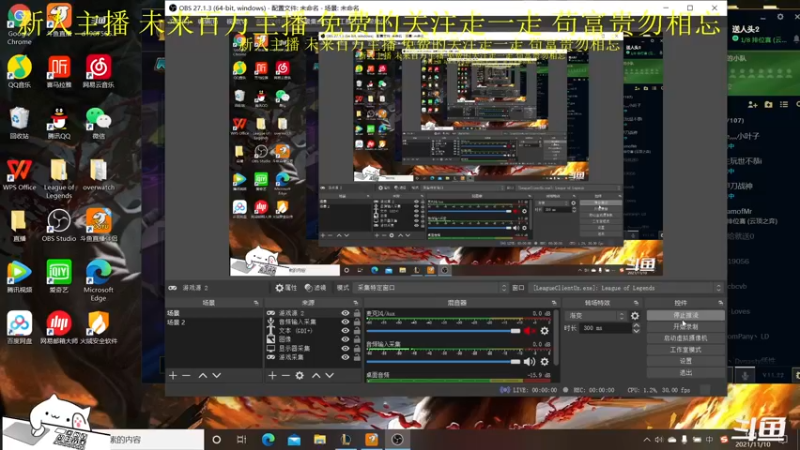The image size is (800, 450).
Task: Launch 爱奇艺 iQIYI desktop icon
Action: 59,276
